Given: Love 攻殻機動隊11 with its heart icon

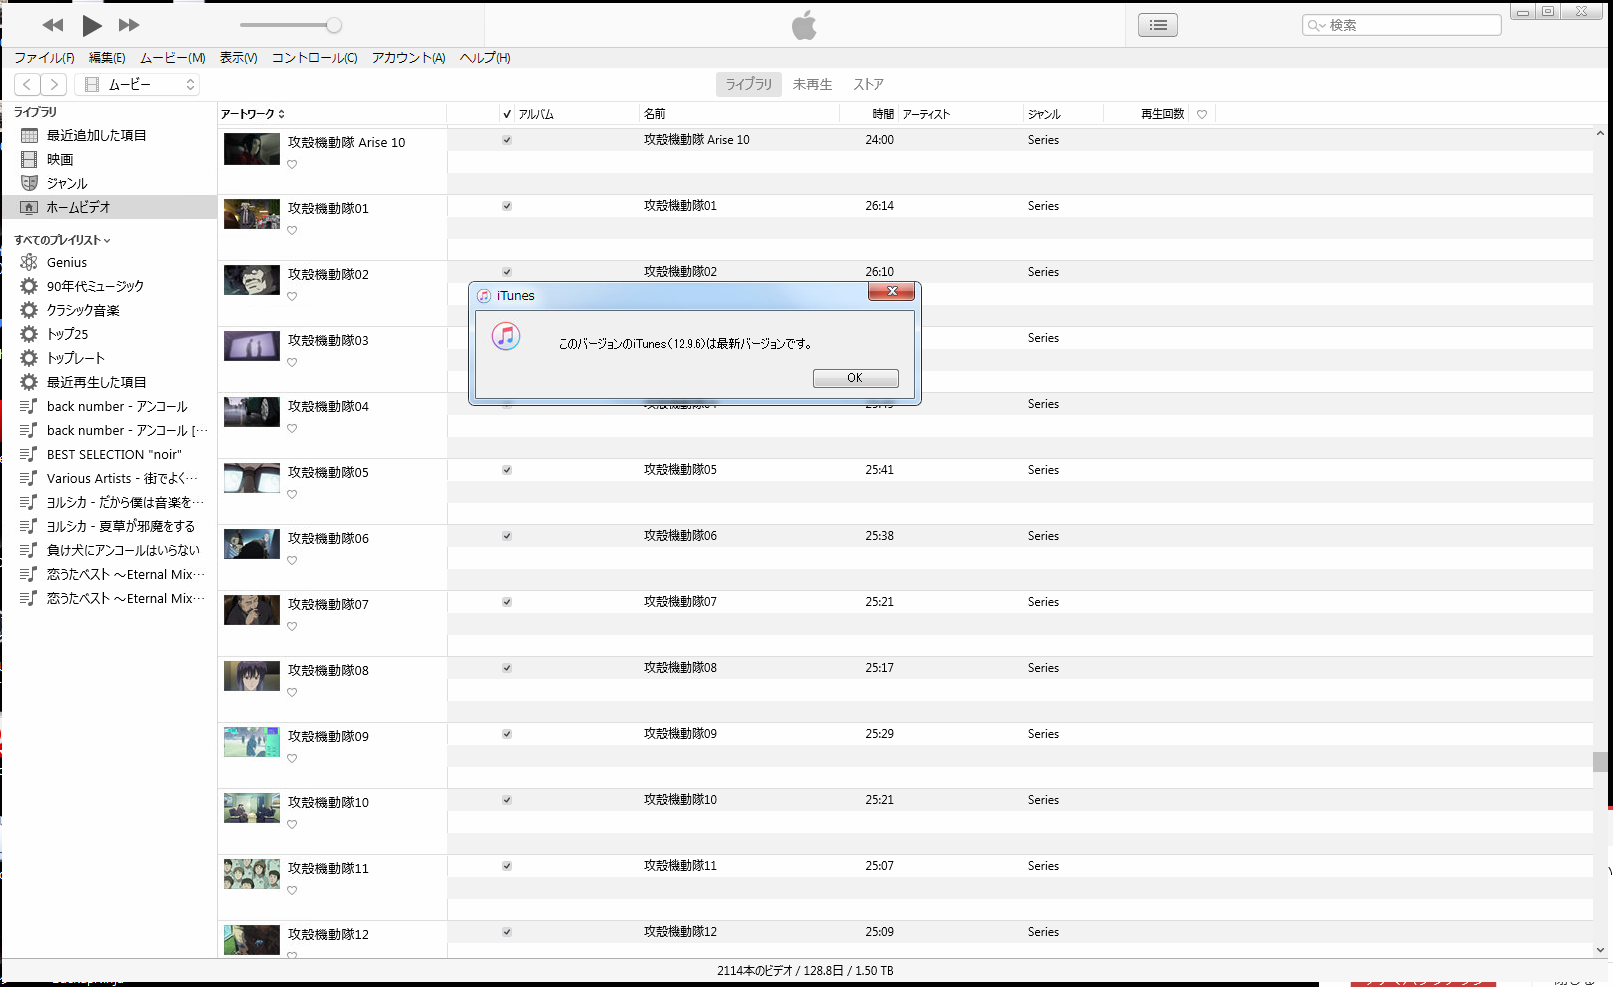Looking at the screenshot, I should tap(292, 891).
